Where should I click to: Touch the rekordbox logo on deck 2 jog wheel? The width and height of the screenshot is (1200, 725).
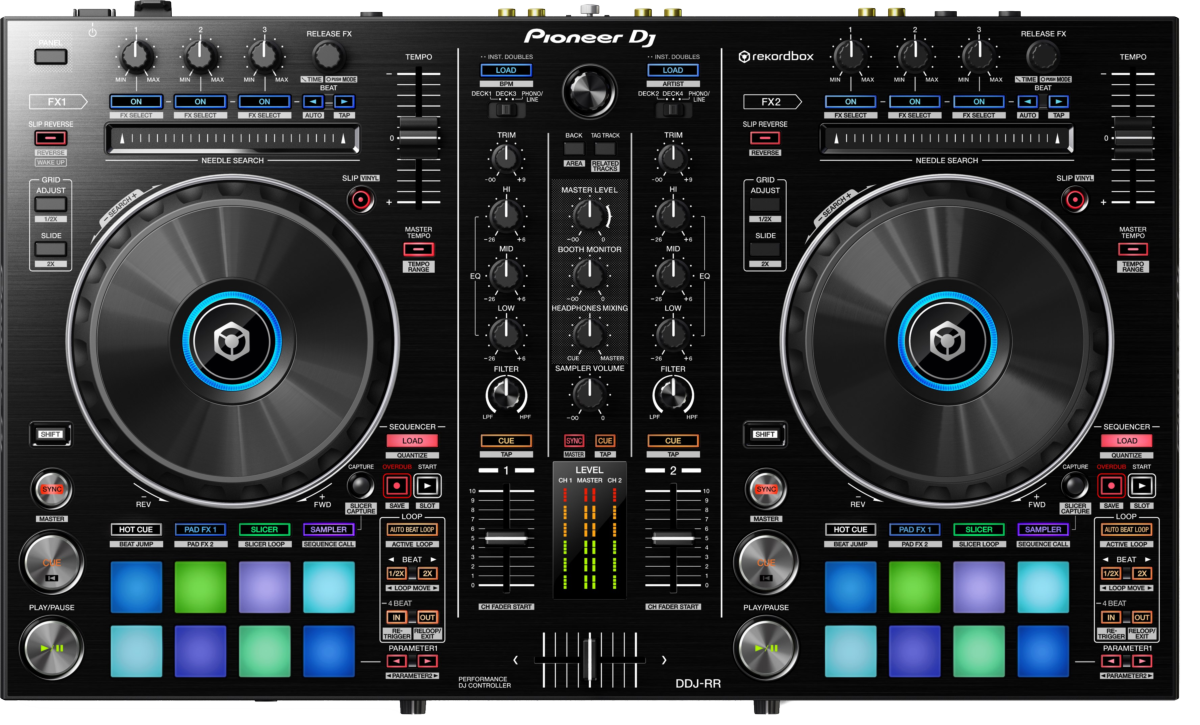click(945, 342)
